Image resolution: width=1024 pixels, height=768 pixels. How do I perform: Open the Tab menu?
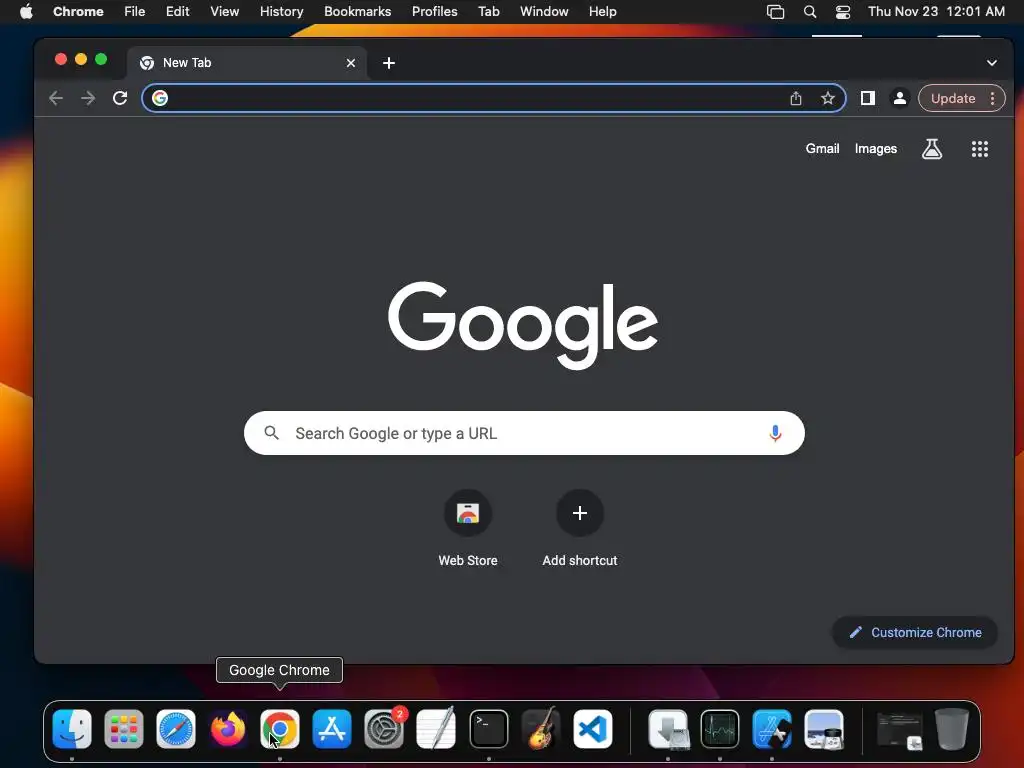click(x=488, y=11)
